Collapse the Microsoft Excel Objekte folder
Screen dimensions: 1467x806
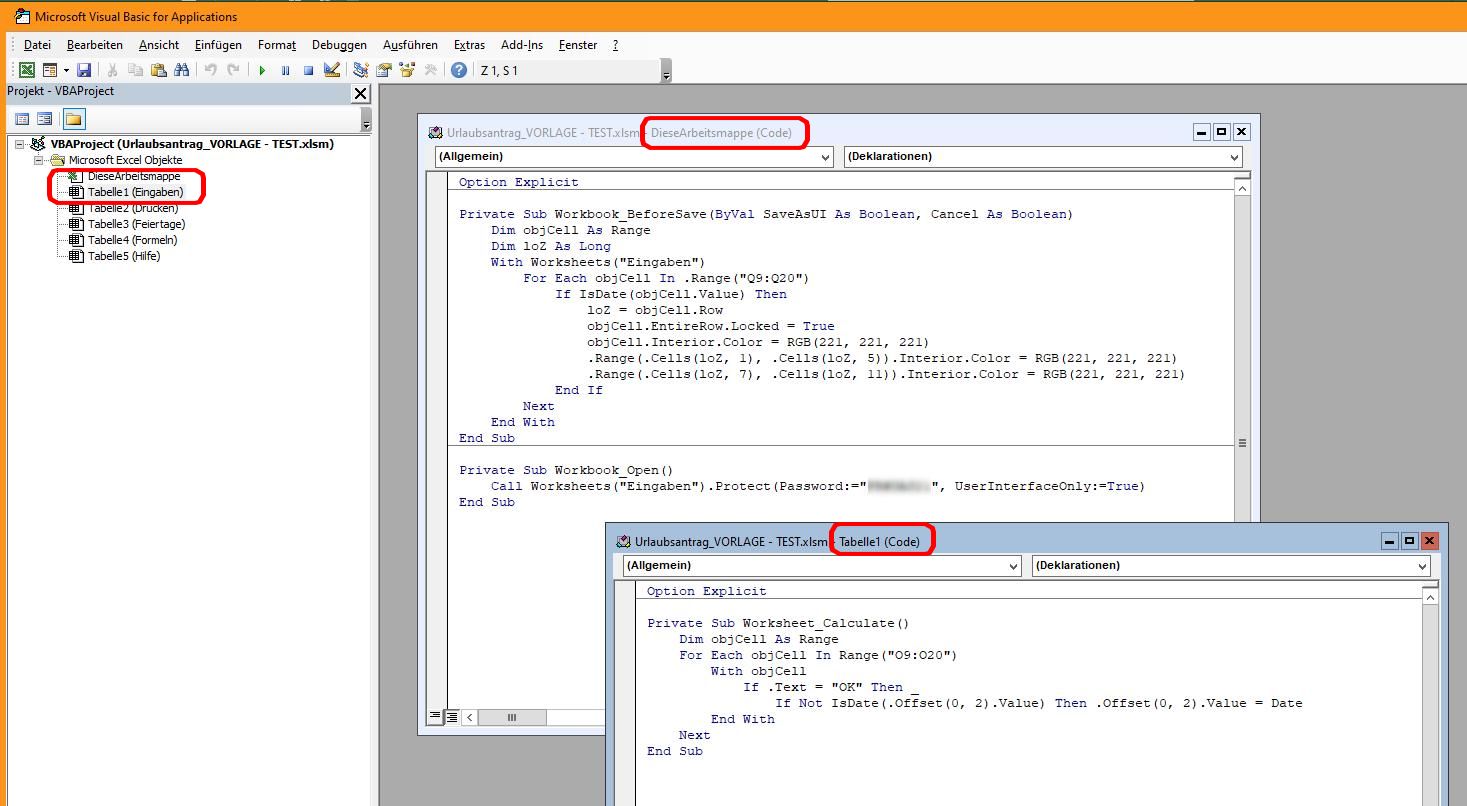click(x=38, y=160)
